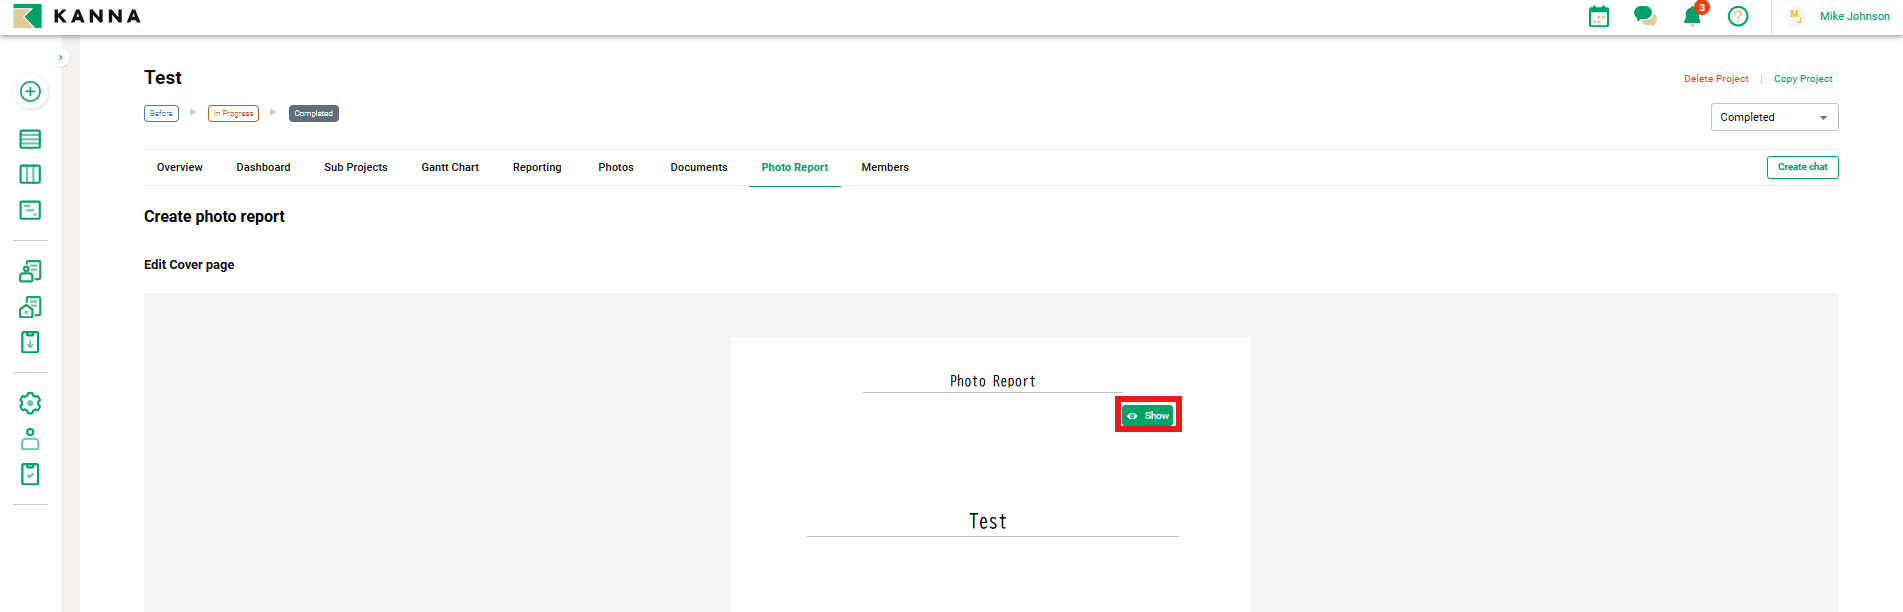
Task: Expand the collapsed sidebar with chevron
Action: click(x=61, y=58)
